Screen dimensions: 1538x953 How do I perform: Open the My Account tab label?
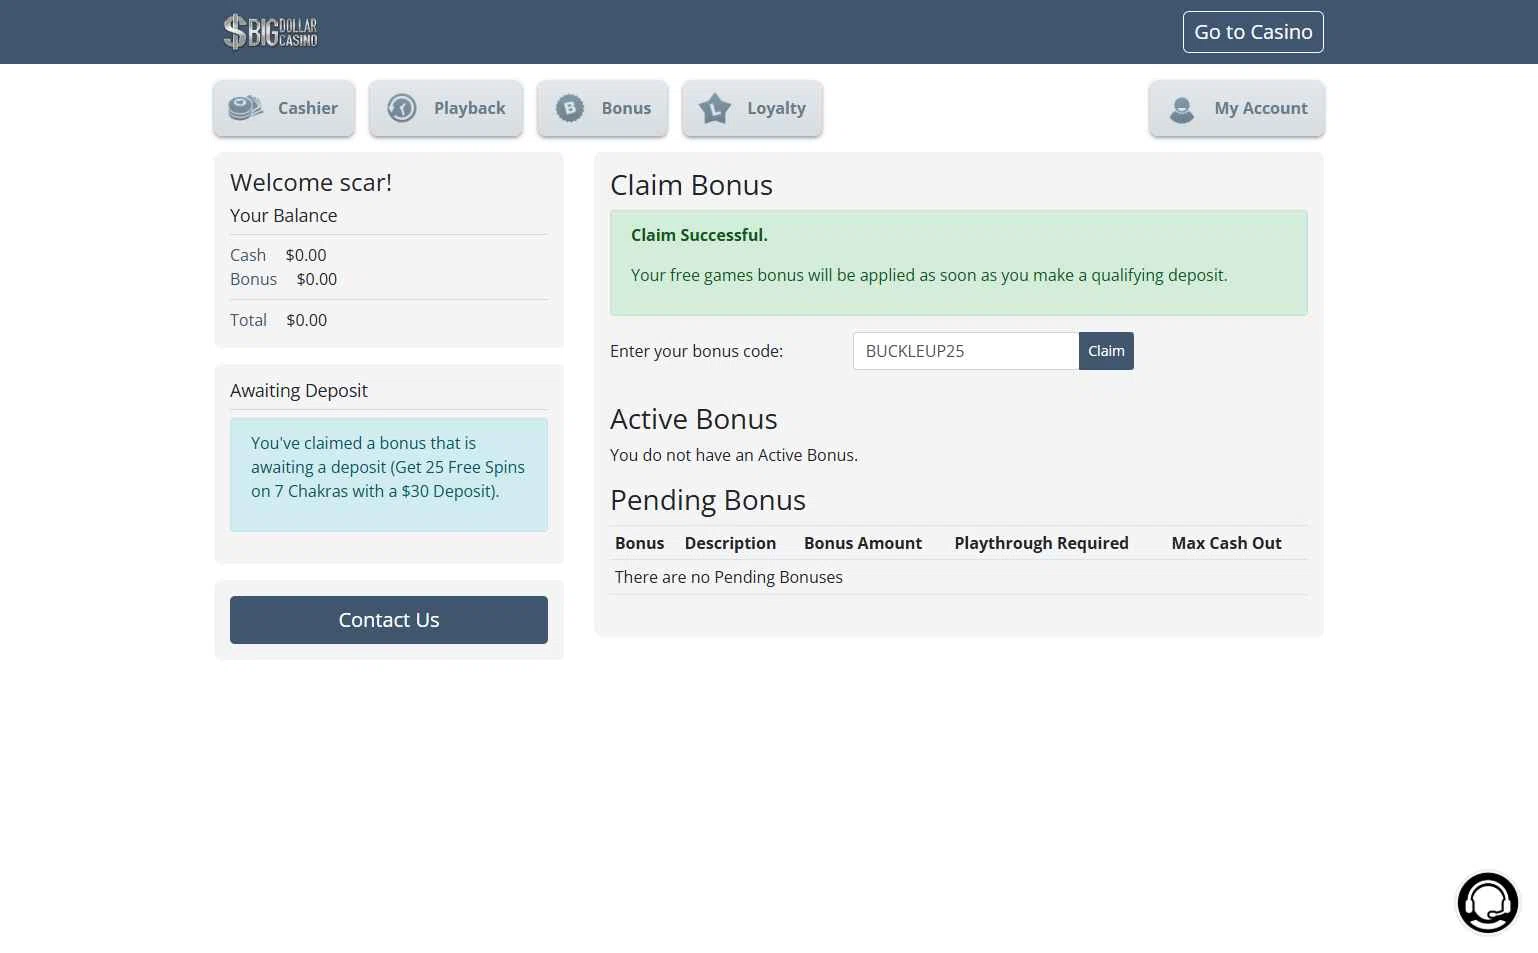1261,108
